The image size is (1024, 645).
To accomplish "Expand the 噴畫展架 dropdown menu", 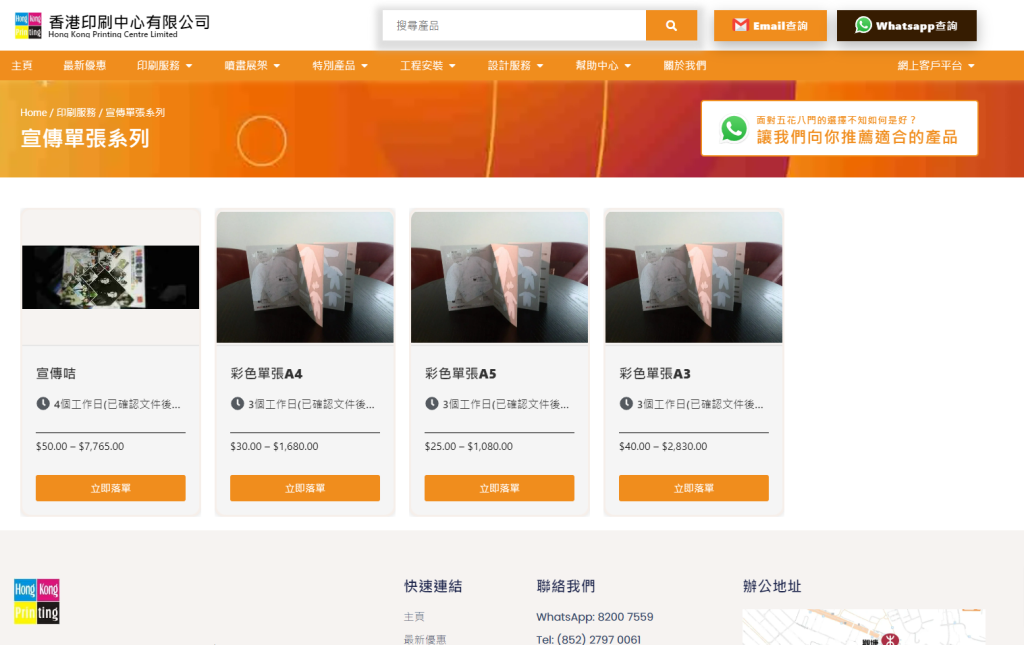I will tap(252, 66).
